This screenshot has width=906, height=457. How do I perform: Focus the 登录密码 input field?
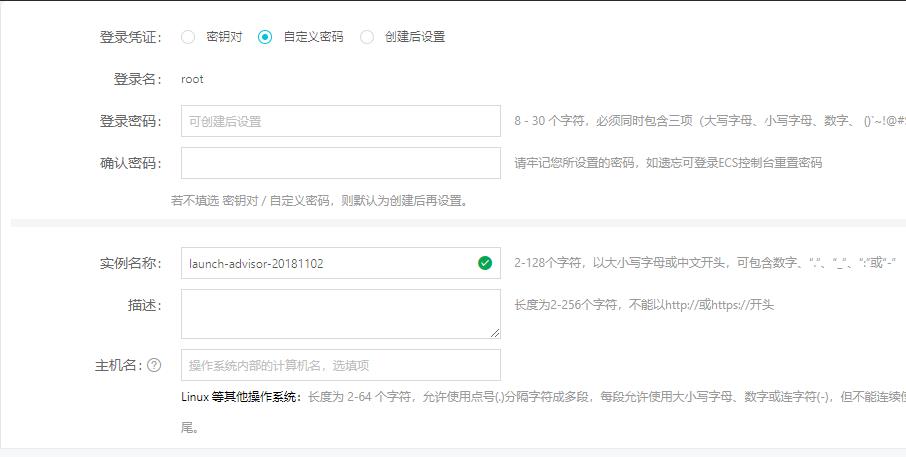(340, 121)
